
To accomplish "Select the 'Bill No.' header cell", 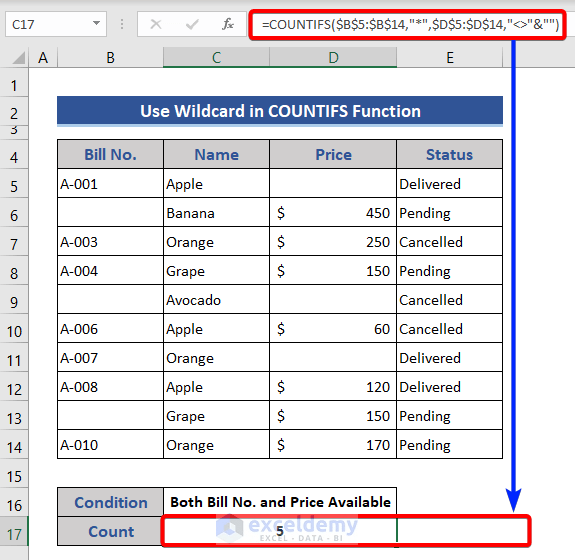I will tap(110, 154).
